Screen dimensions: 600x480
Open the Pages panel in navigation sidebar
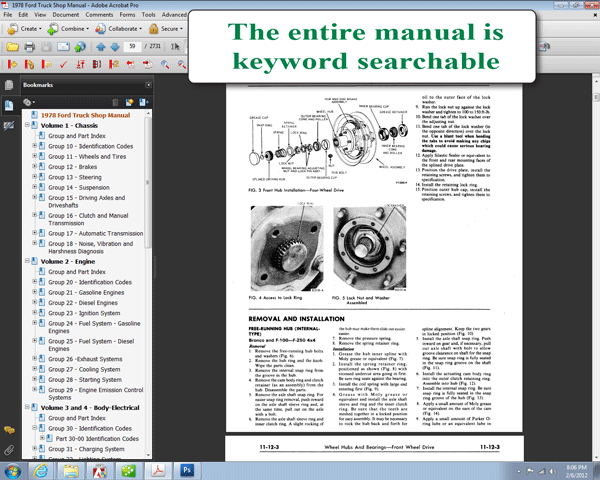coord(9,85)
